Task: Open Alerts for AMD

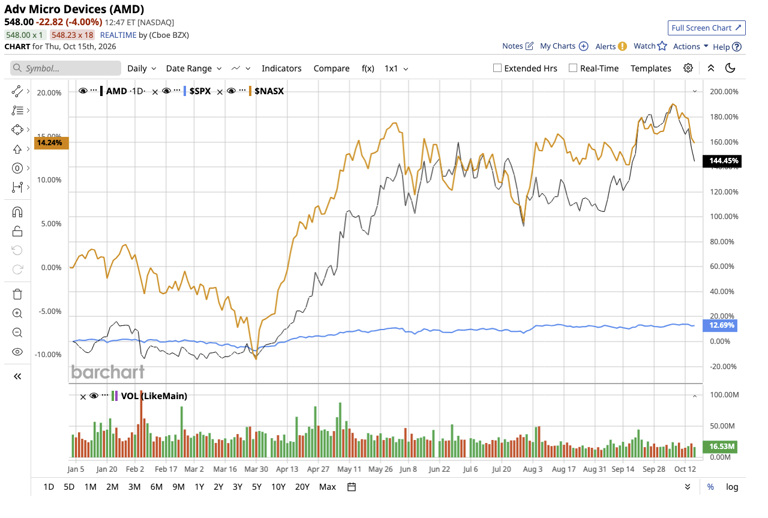Action: (611, 47)
